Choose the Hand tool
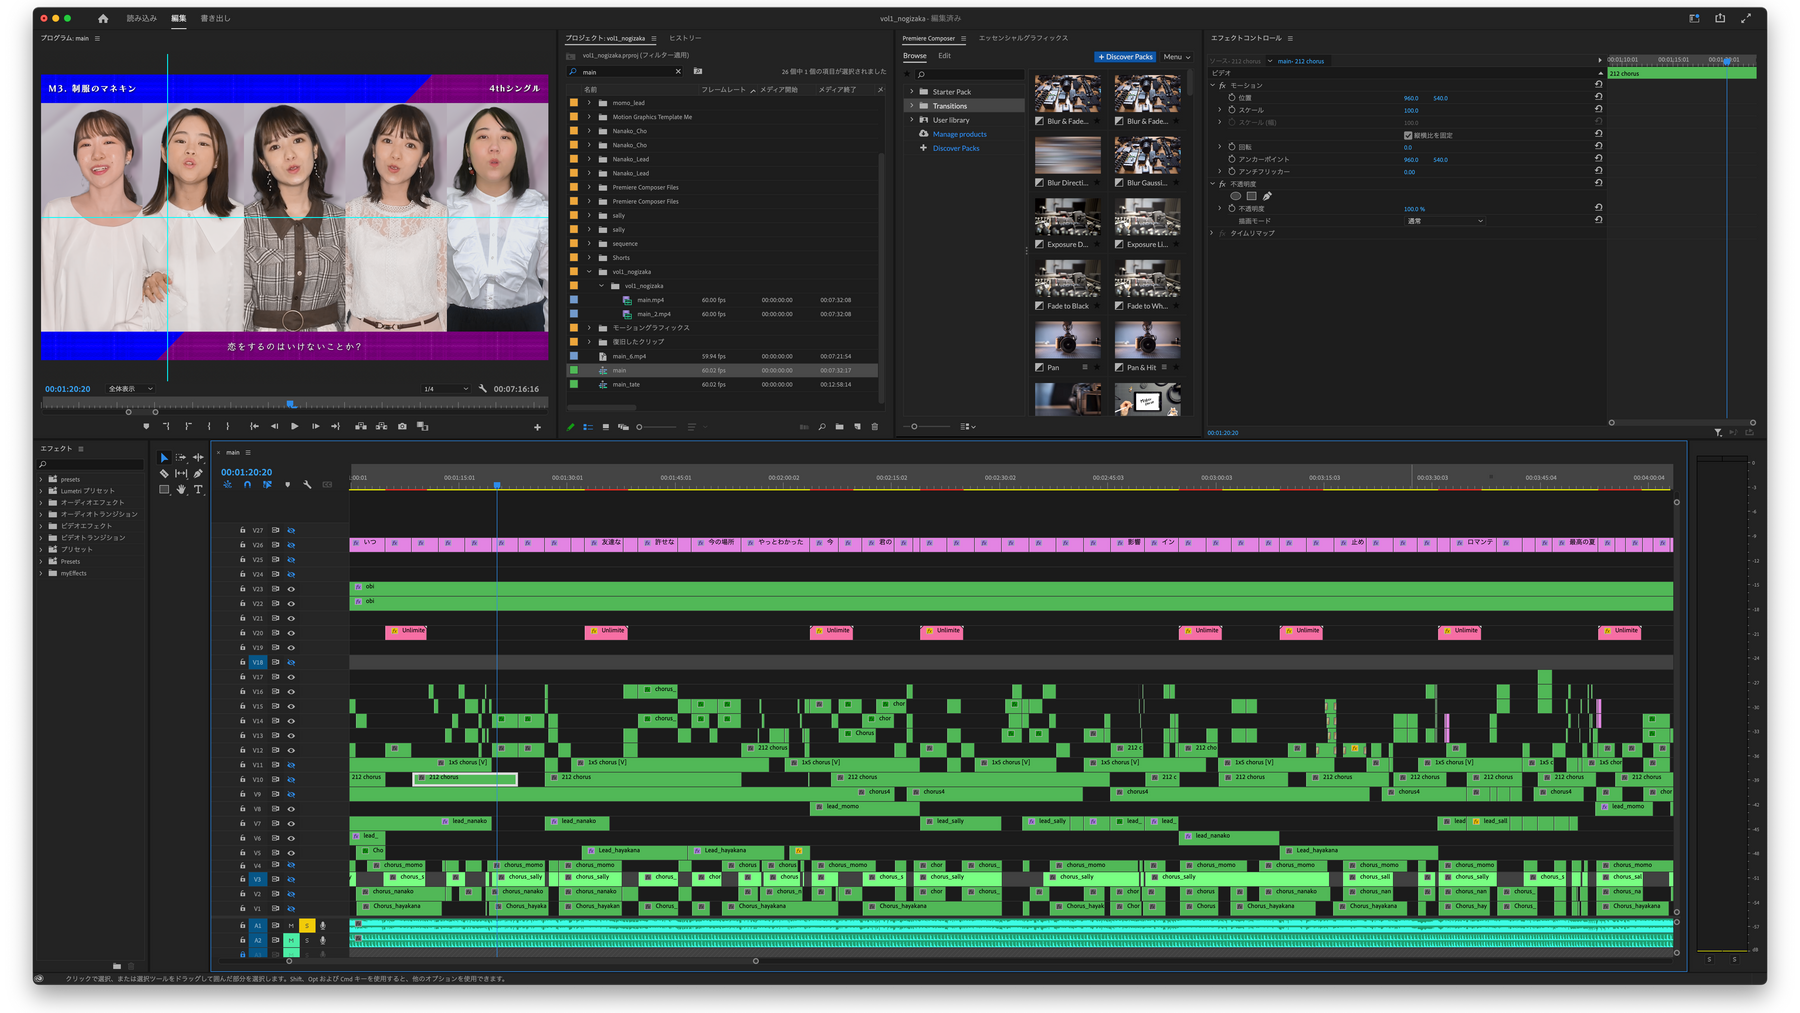 [x=181, y=490]
